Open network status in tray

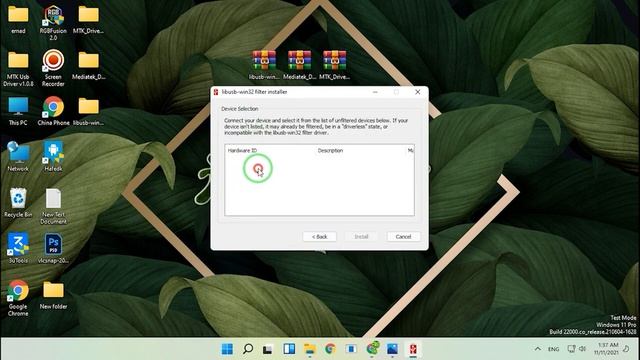(x=571, y=349)
